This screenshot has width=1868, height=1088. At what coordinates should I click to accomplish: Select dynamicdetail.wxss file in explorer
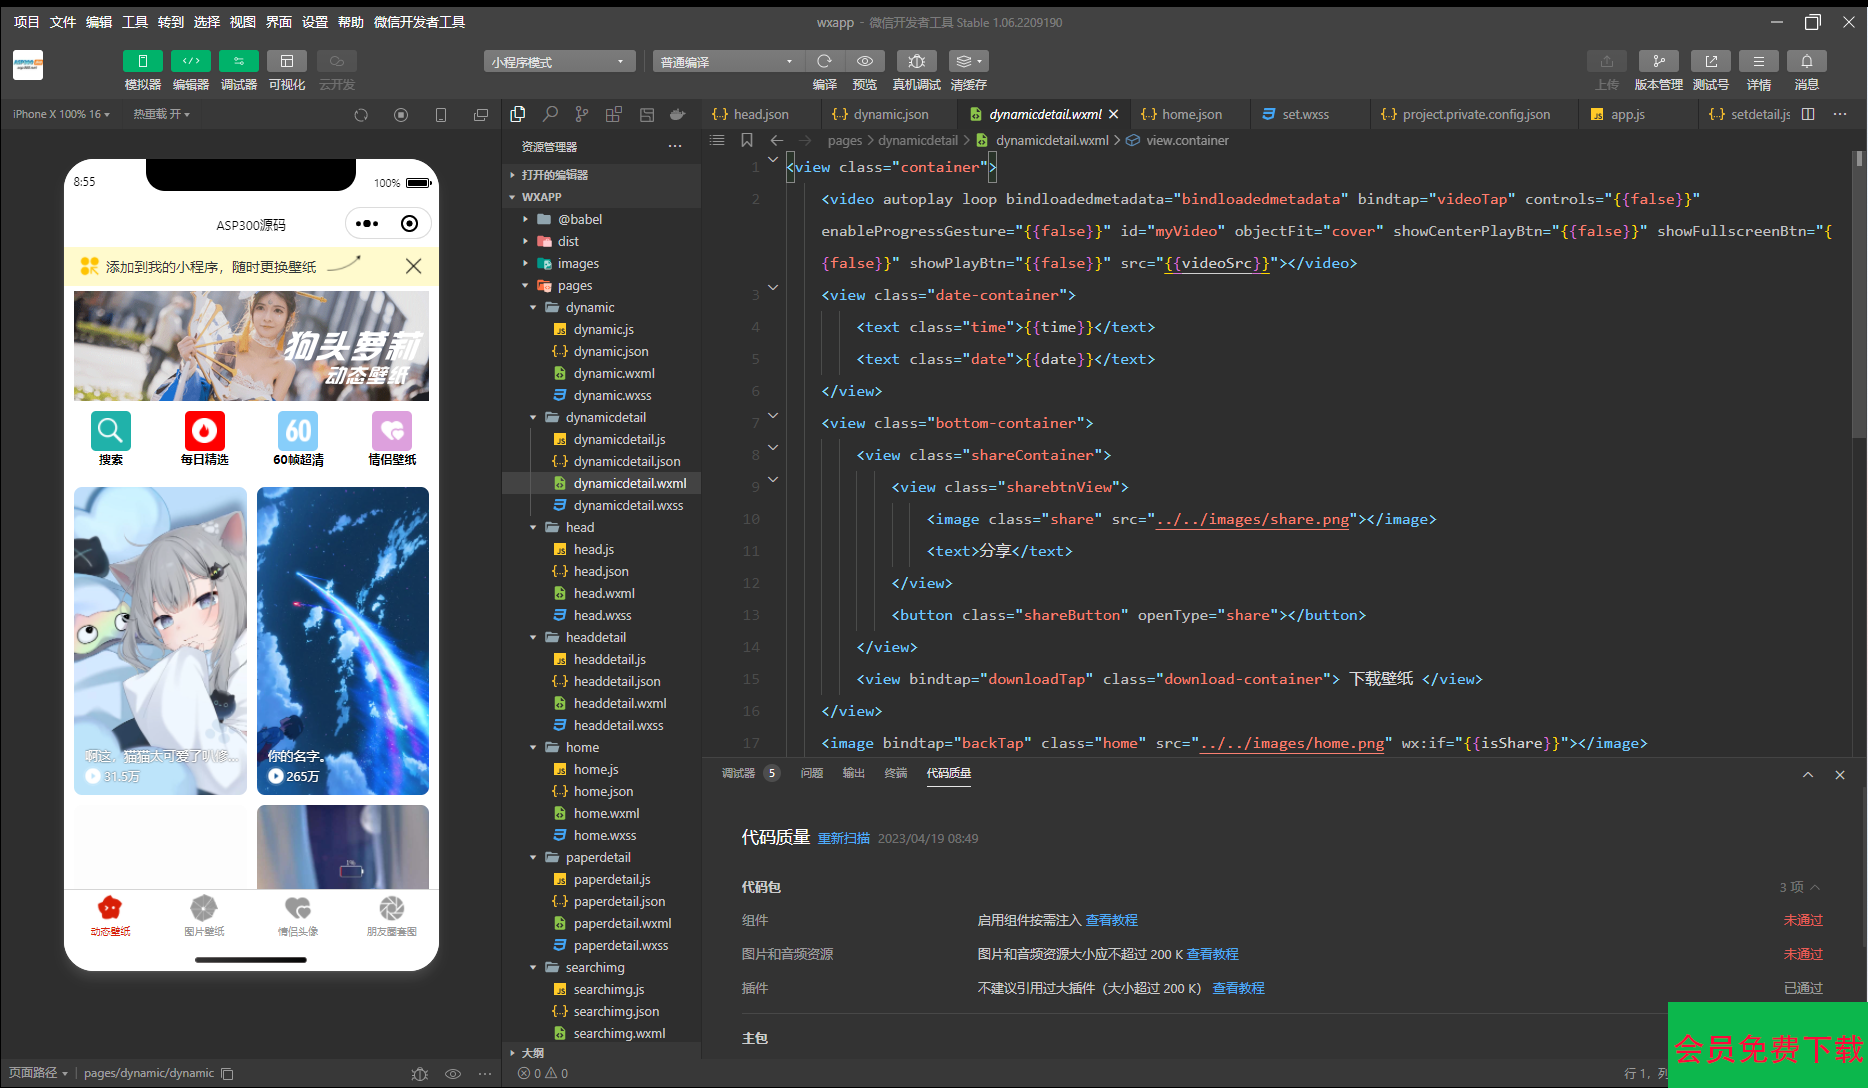click(x=628, y=506)
